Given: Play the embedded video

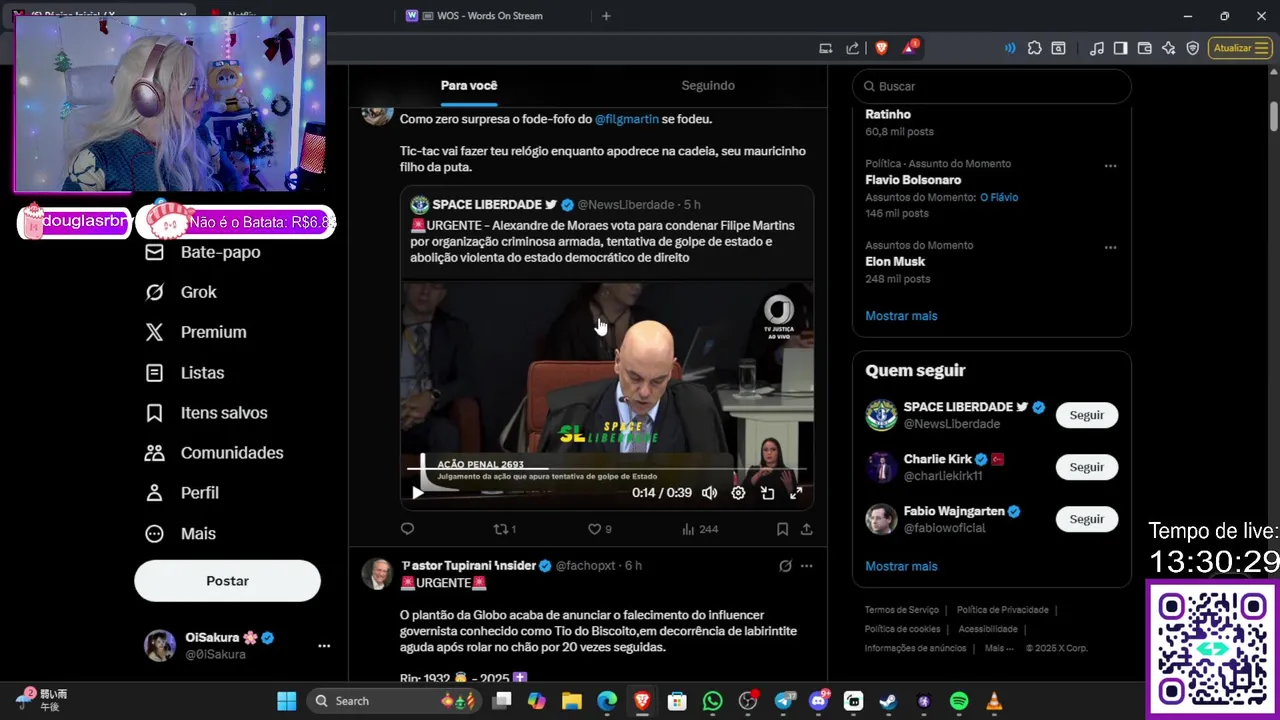Looking at the screenshot, I should coord(418,493).
